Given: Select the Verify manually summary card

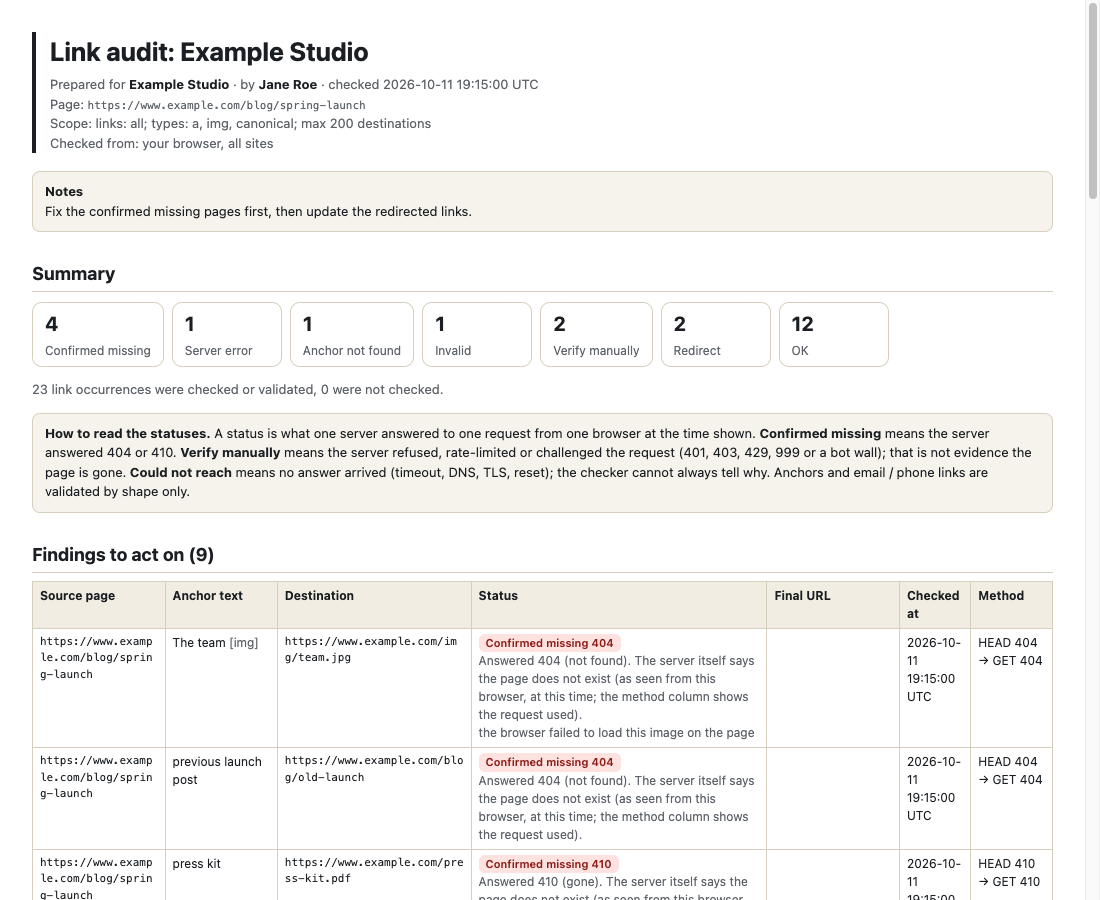Looking at the screenshot, I should pyautogui.click(x=596, y=335).
